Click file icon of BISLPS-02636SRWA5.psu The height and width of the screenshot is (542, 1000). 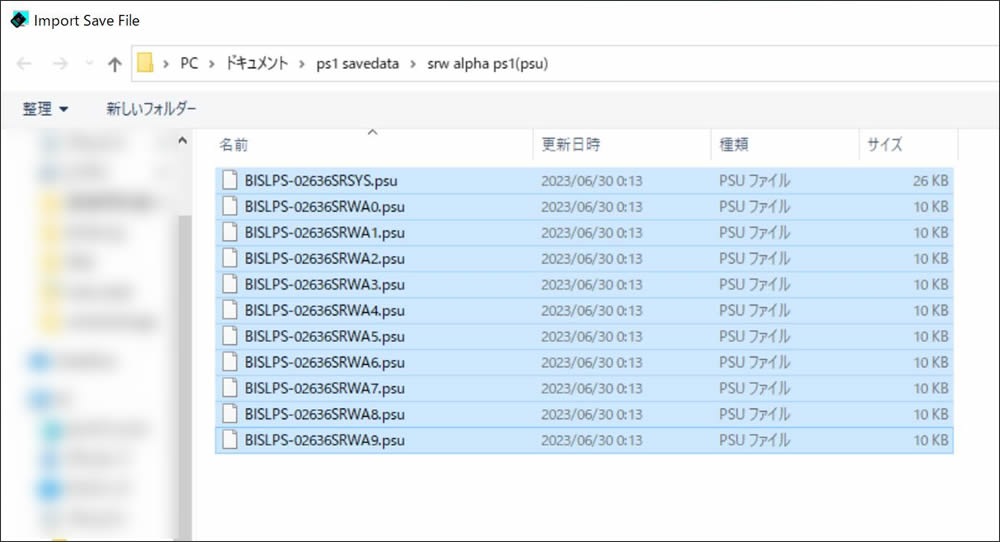[x=230, y=336]
